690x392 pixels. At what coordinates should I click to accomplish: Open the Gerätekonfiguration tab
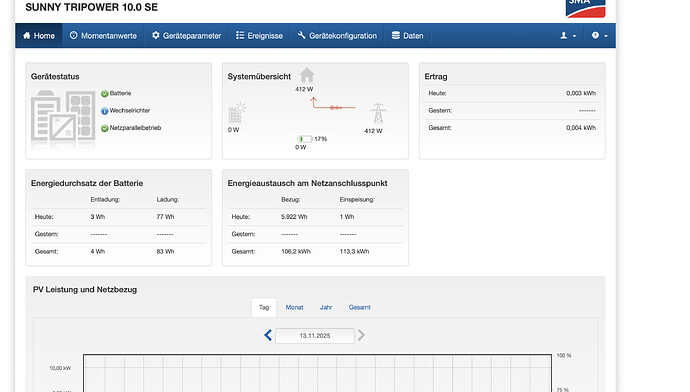point(338,36)
